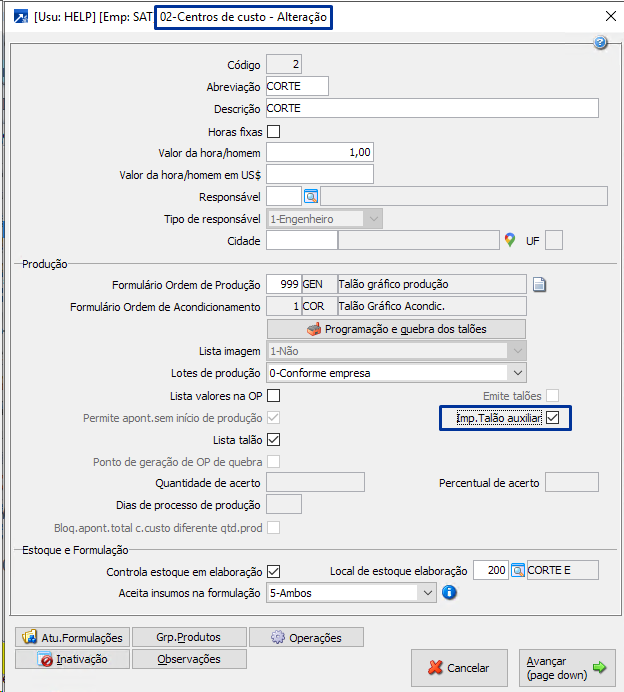Toggle Permite apont.sem início de produção checkbox

pyautogui.click(x=274, y=417)
